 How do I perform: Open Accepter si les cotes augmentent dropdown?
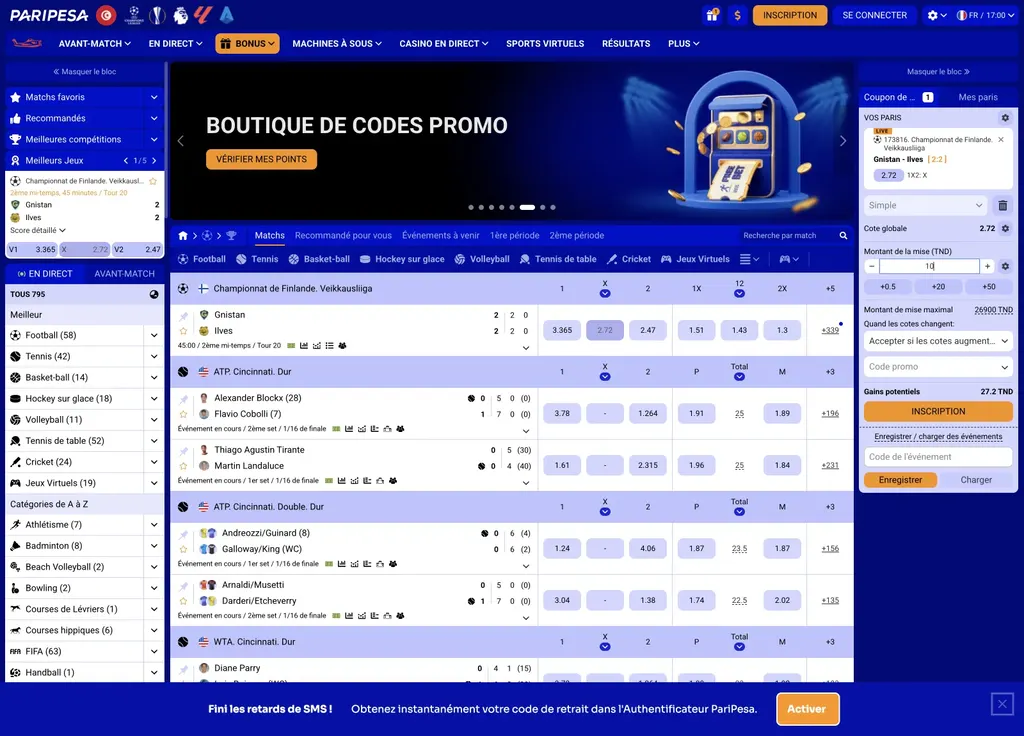(938, 341)
